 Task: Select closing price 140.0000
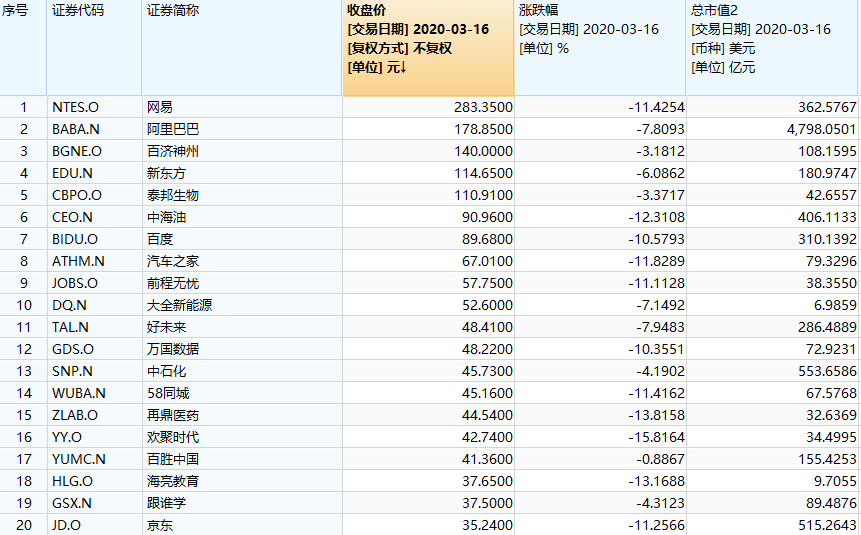(x=483, y=151)
